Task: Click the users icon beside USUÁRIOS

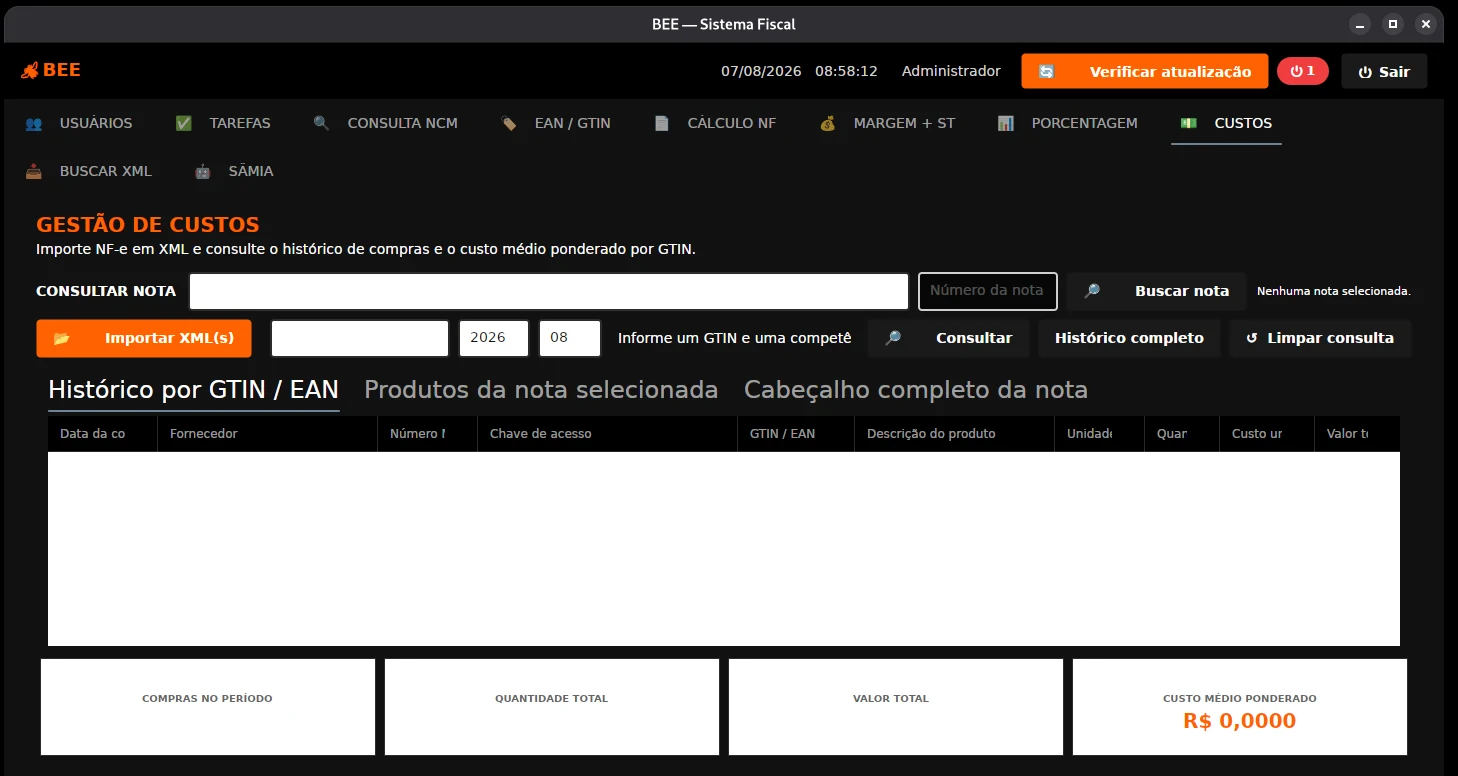Action: pyautogui.click(x=34, y=124)
